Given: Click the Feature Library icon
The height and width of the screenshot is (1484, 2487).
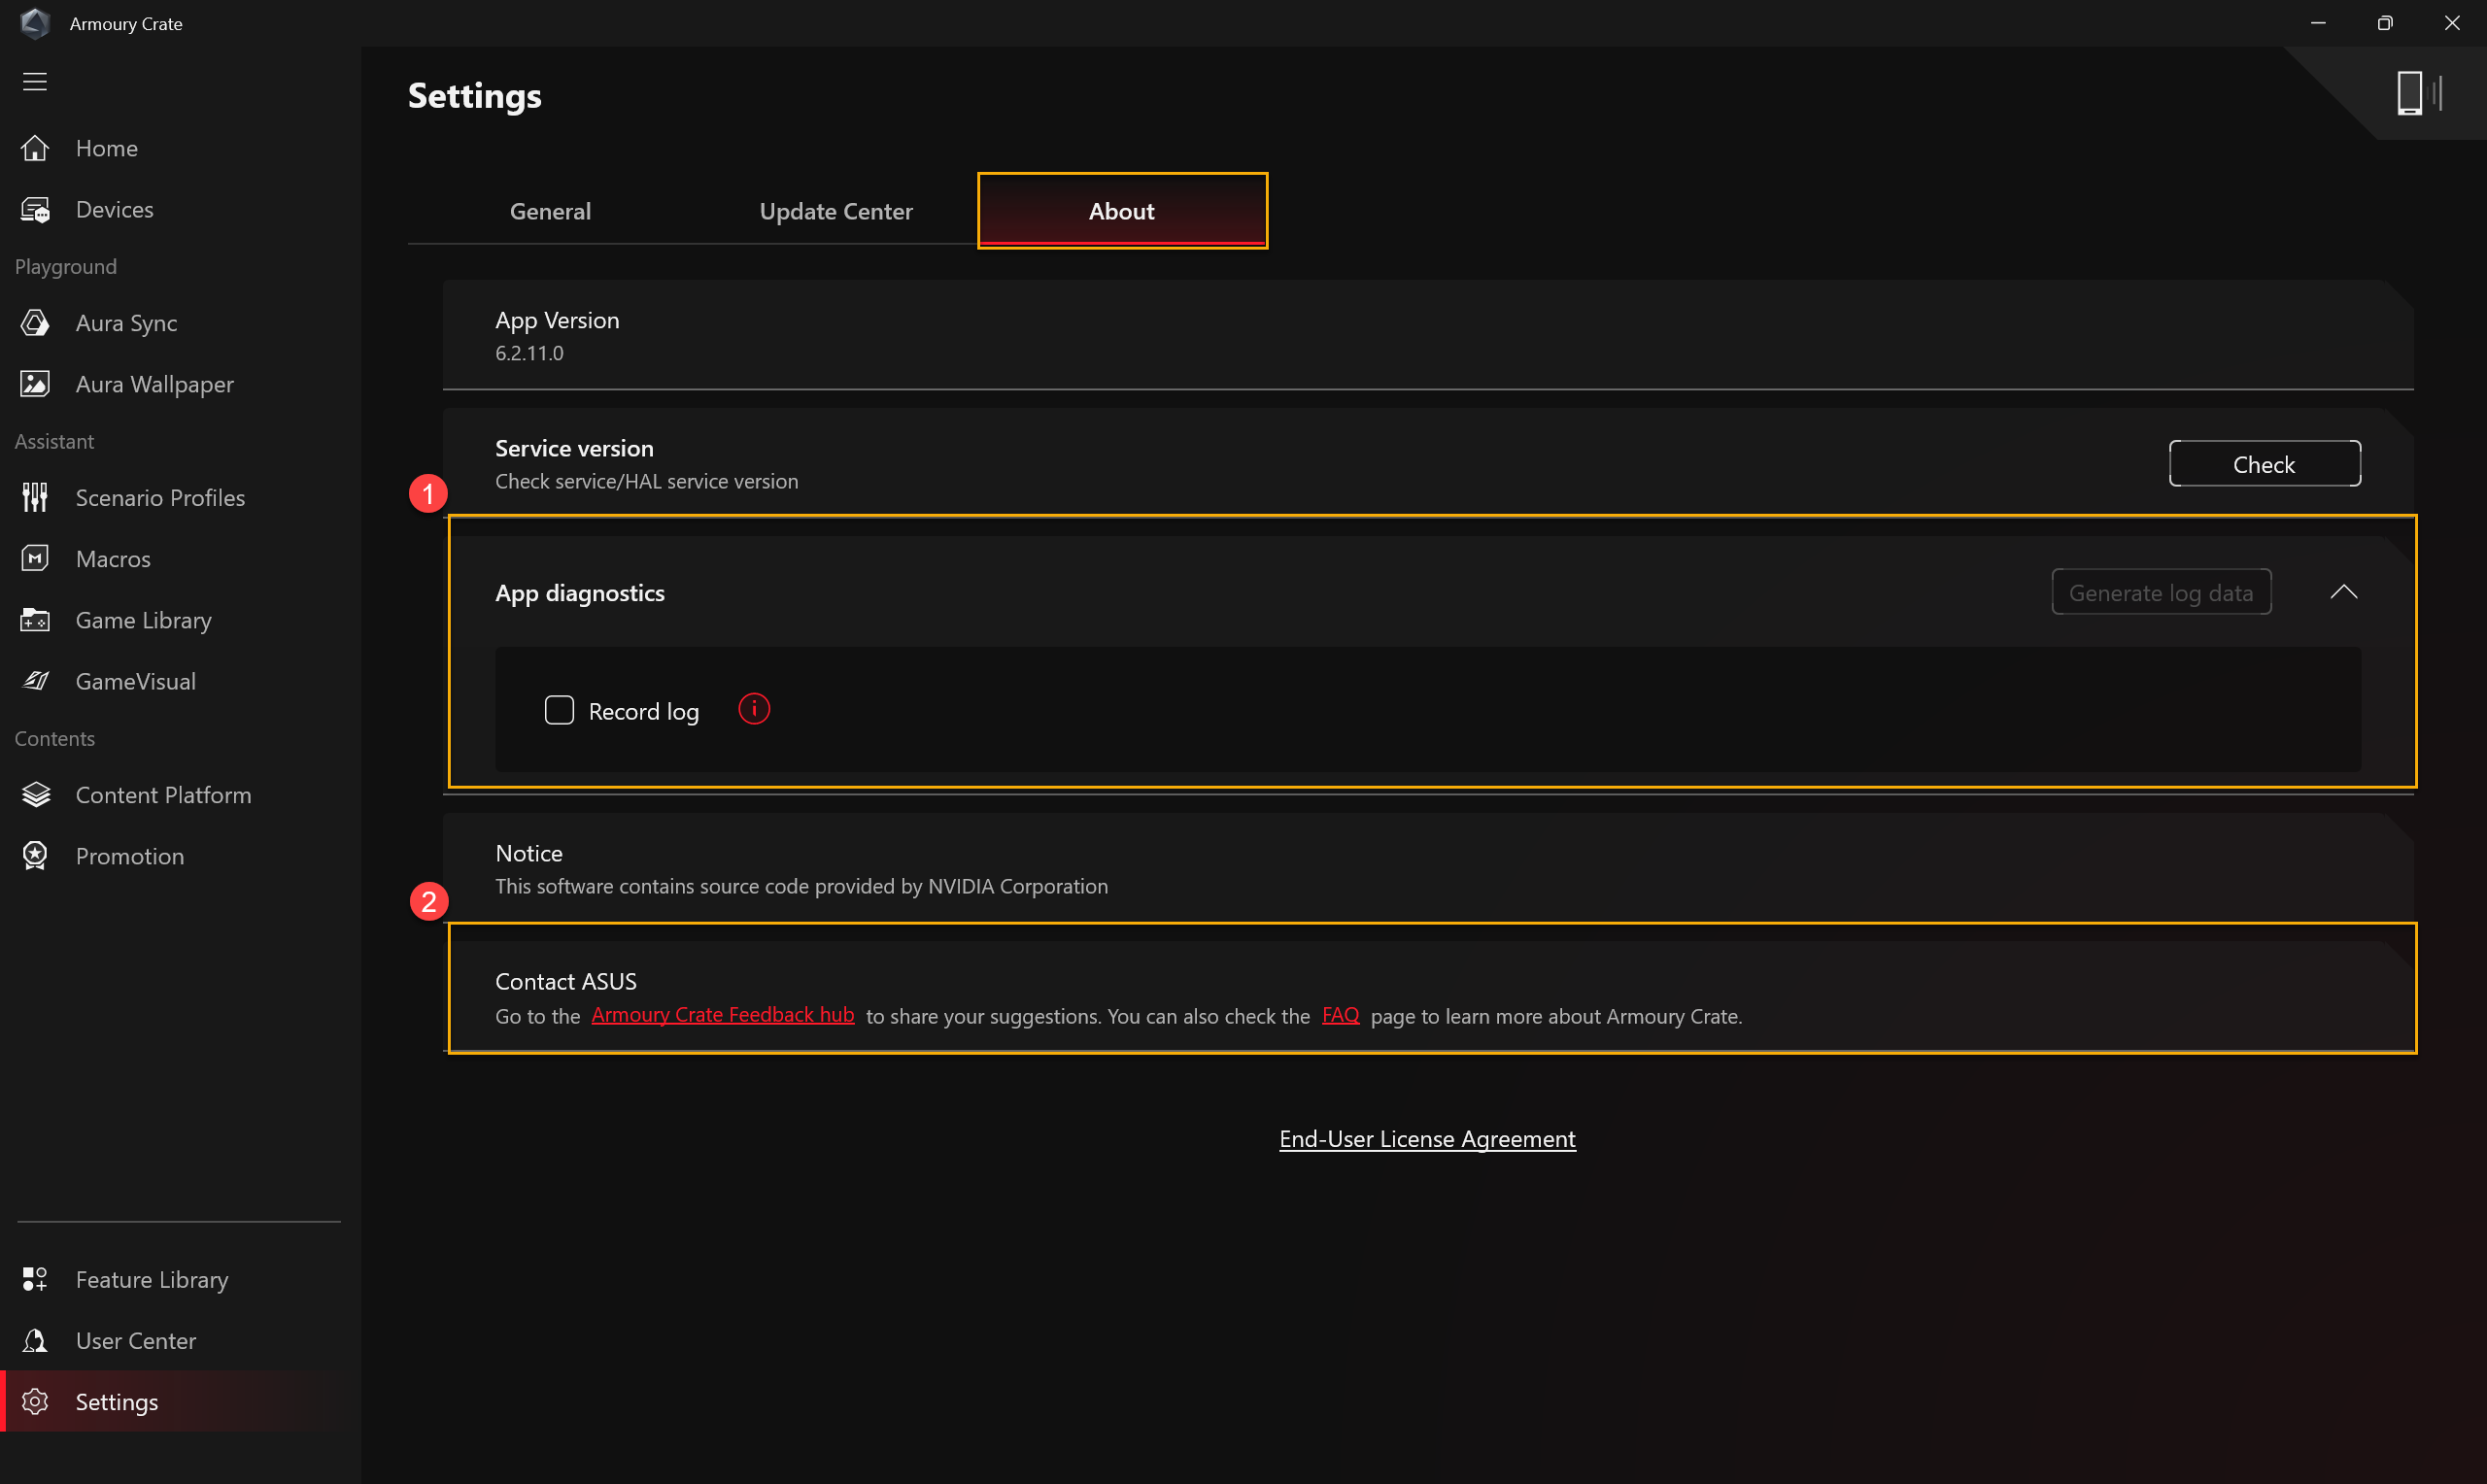Looking at the screenshot, I should pos(35,1279).
